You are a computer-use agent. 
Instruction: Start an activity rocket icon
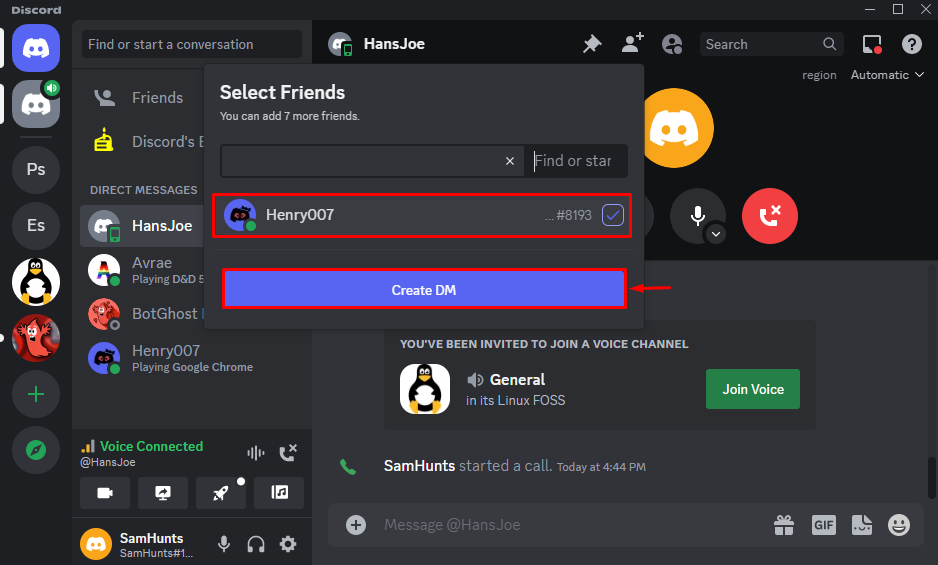coord(221,493)
